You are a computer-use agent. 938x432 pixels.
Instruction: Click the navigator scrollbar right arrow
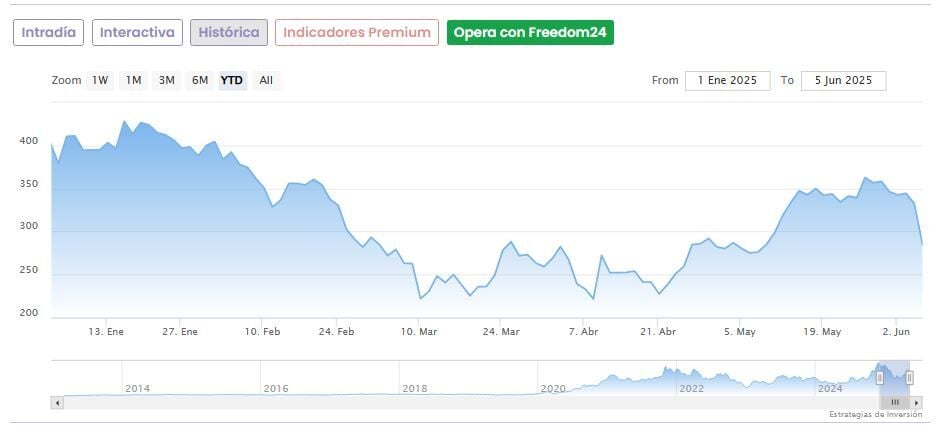point(917,402)
